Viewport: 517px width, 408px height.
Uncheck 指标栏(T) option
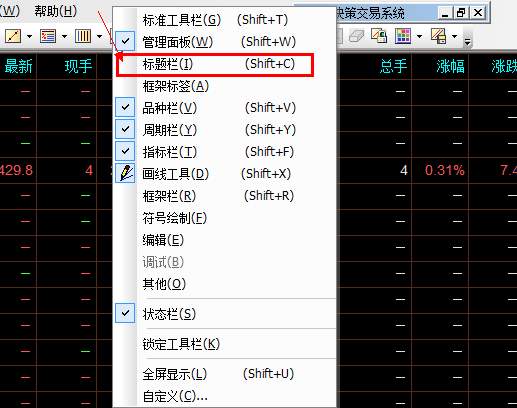(224, 152)
